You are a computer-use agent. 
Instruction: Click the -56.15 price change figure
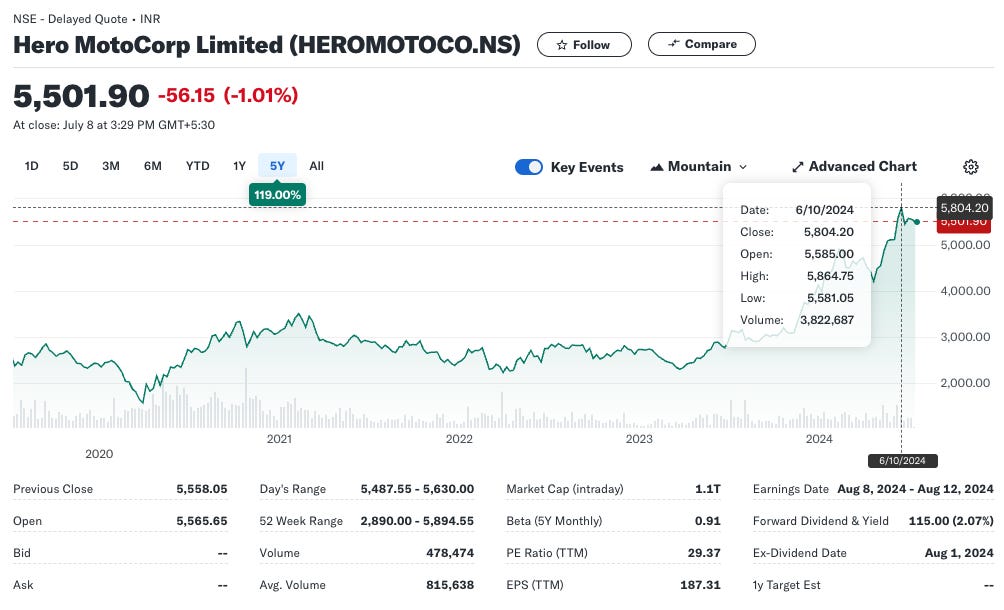click(x=186, y=95)
